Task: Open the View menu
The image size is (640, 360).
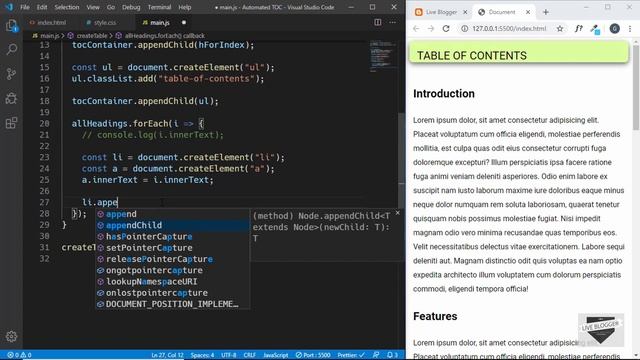Action: coord(93,7)
